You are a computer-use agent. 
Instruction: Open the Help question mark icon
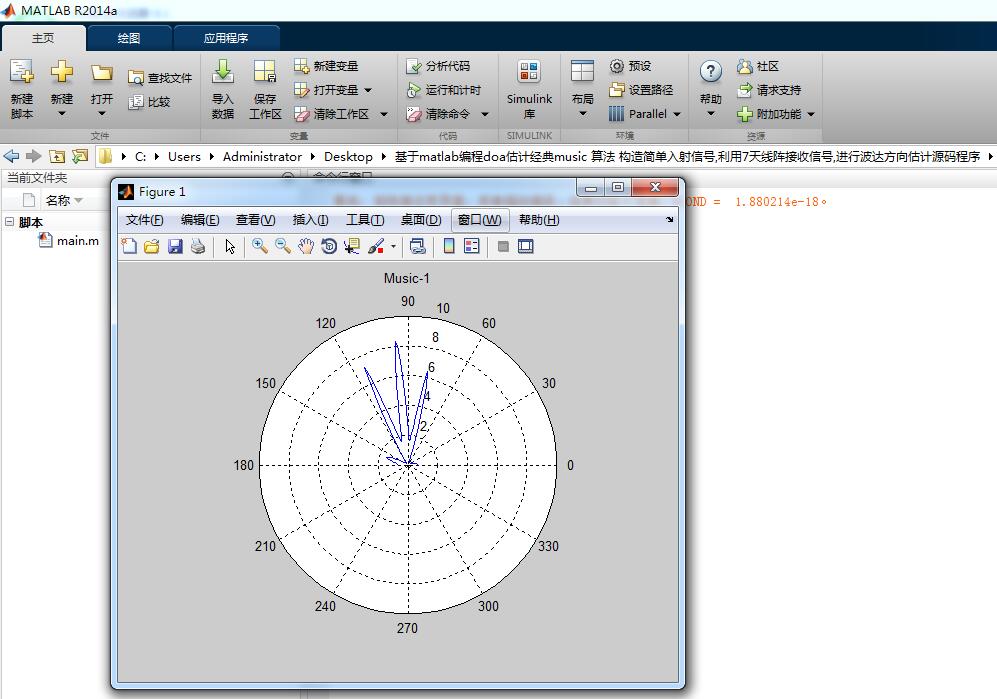tap(711, 71)
